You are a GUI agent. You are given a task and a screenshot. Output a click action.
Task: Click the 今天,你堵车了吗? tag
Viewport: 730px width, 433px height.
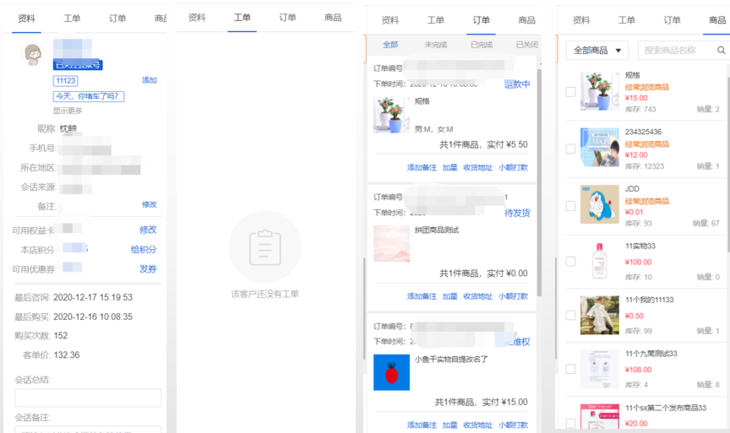(88, 96)
